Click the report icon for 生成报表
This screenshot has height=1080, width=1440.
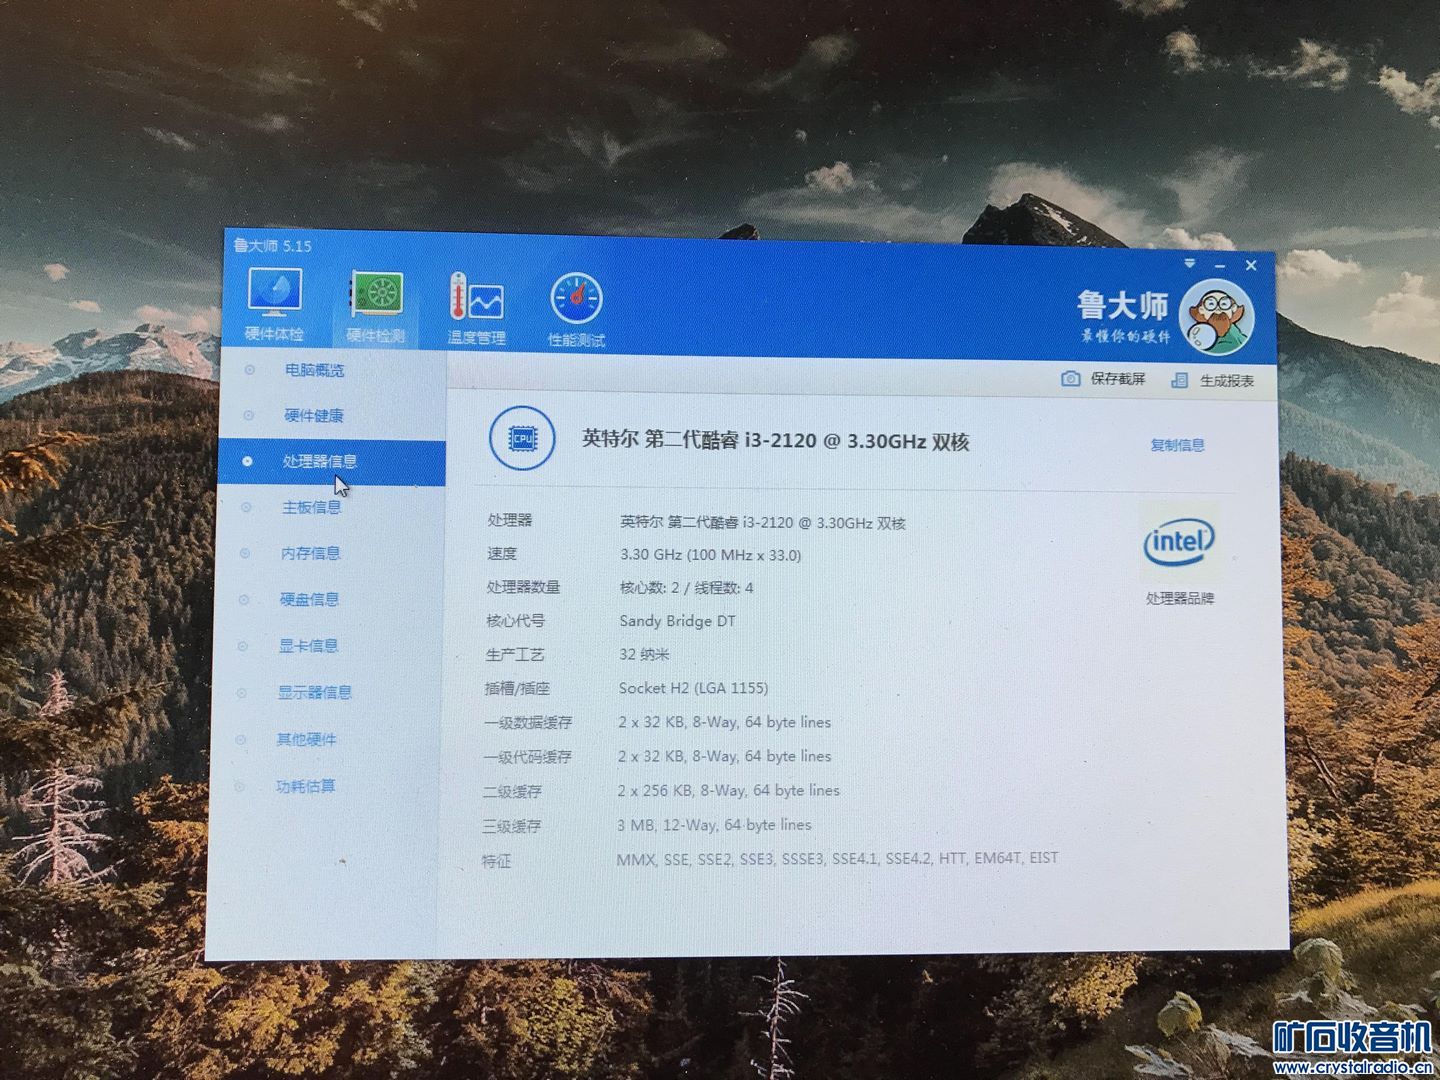pyautogui.click(x=1180, y=380)
